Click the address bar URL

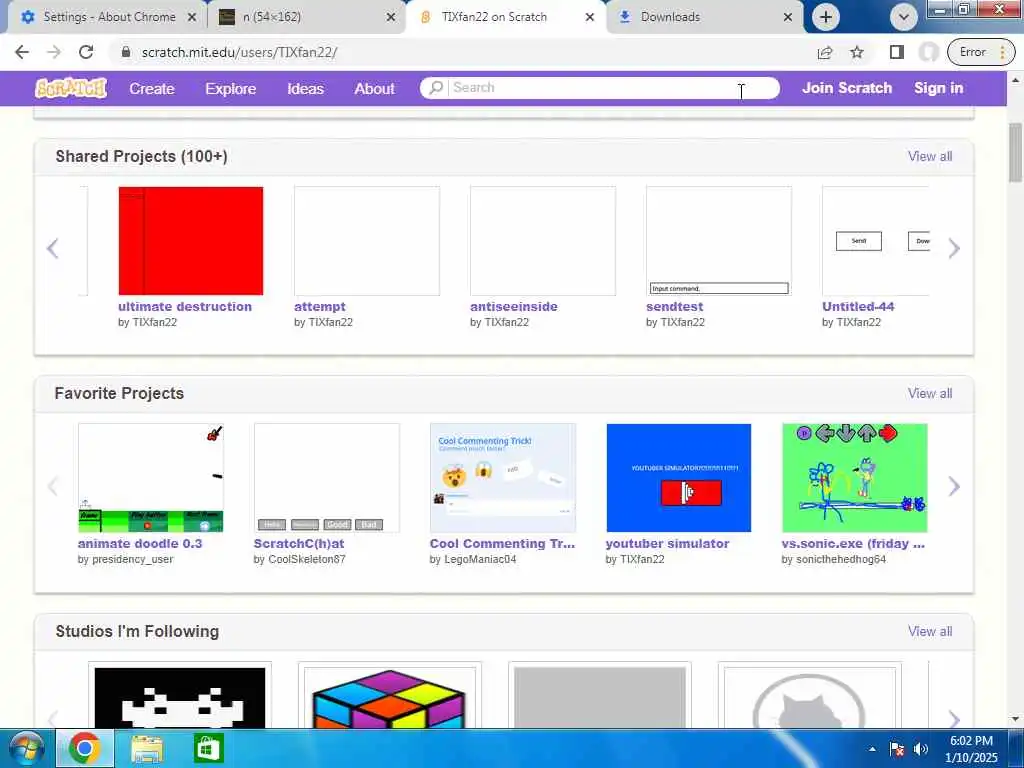pos(239,52)
